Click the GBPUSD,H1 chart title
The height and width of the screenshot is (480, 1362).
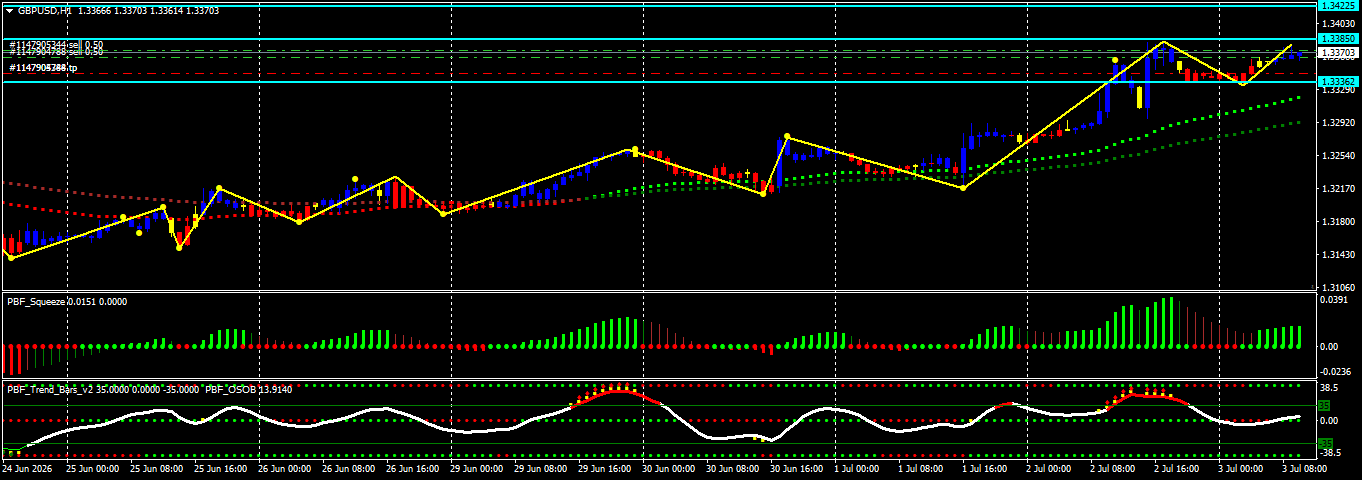coord(44,10)
